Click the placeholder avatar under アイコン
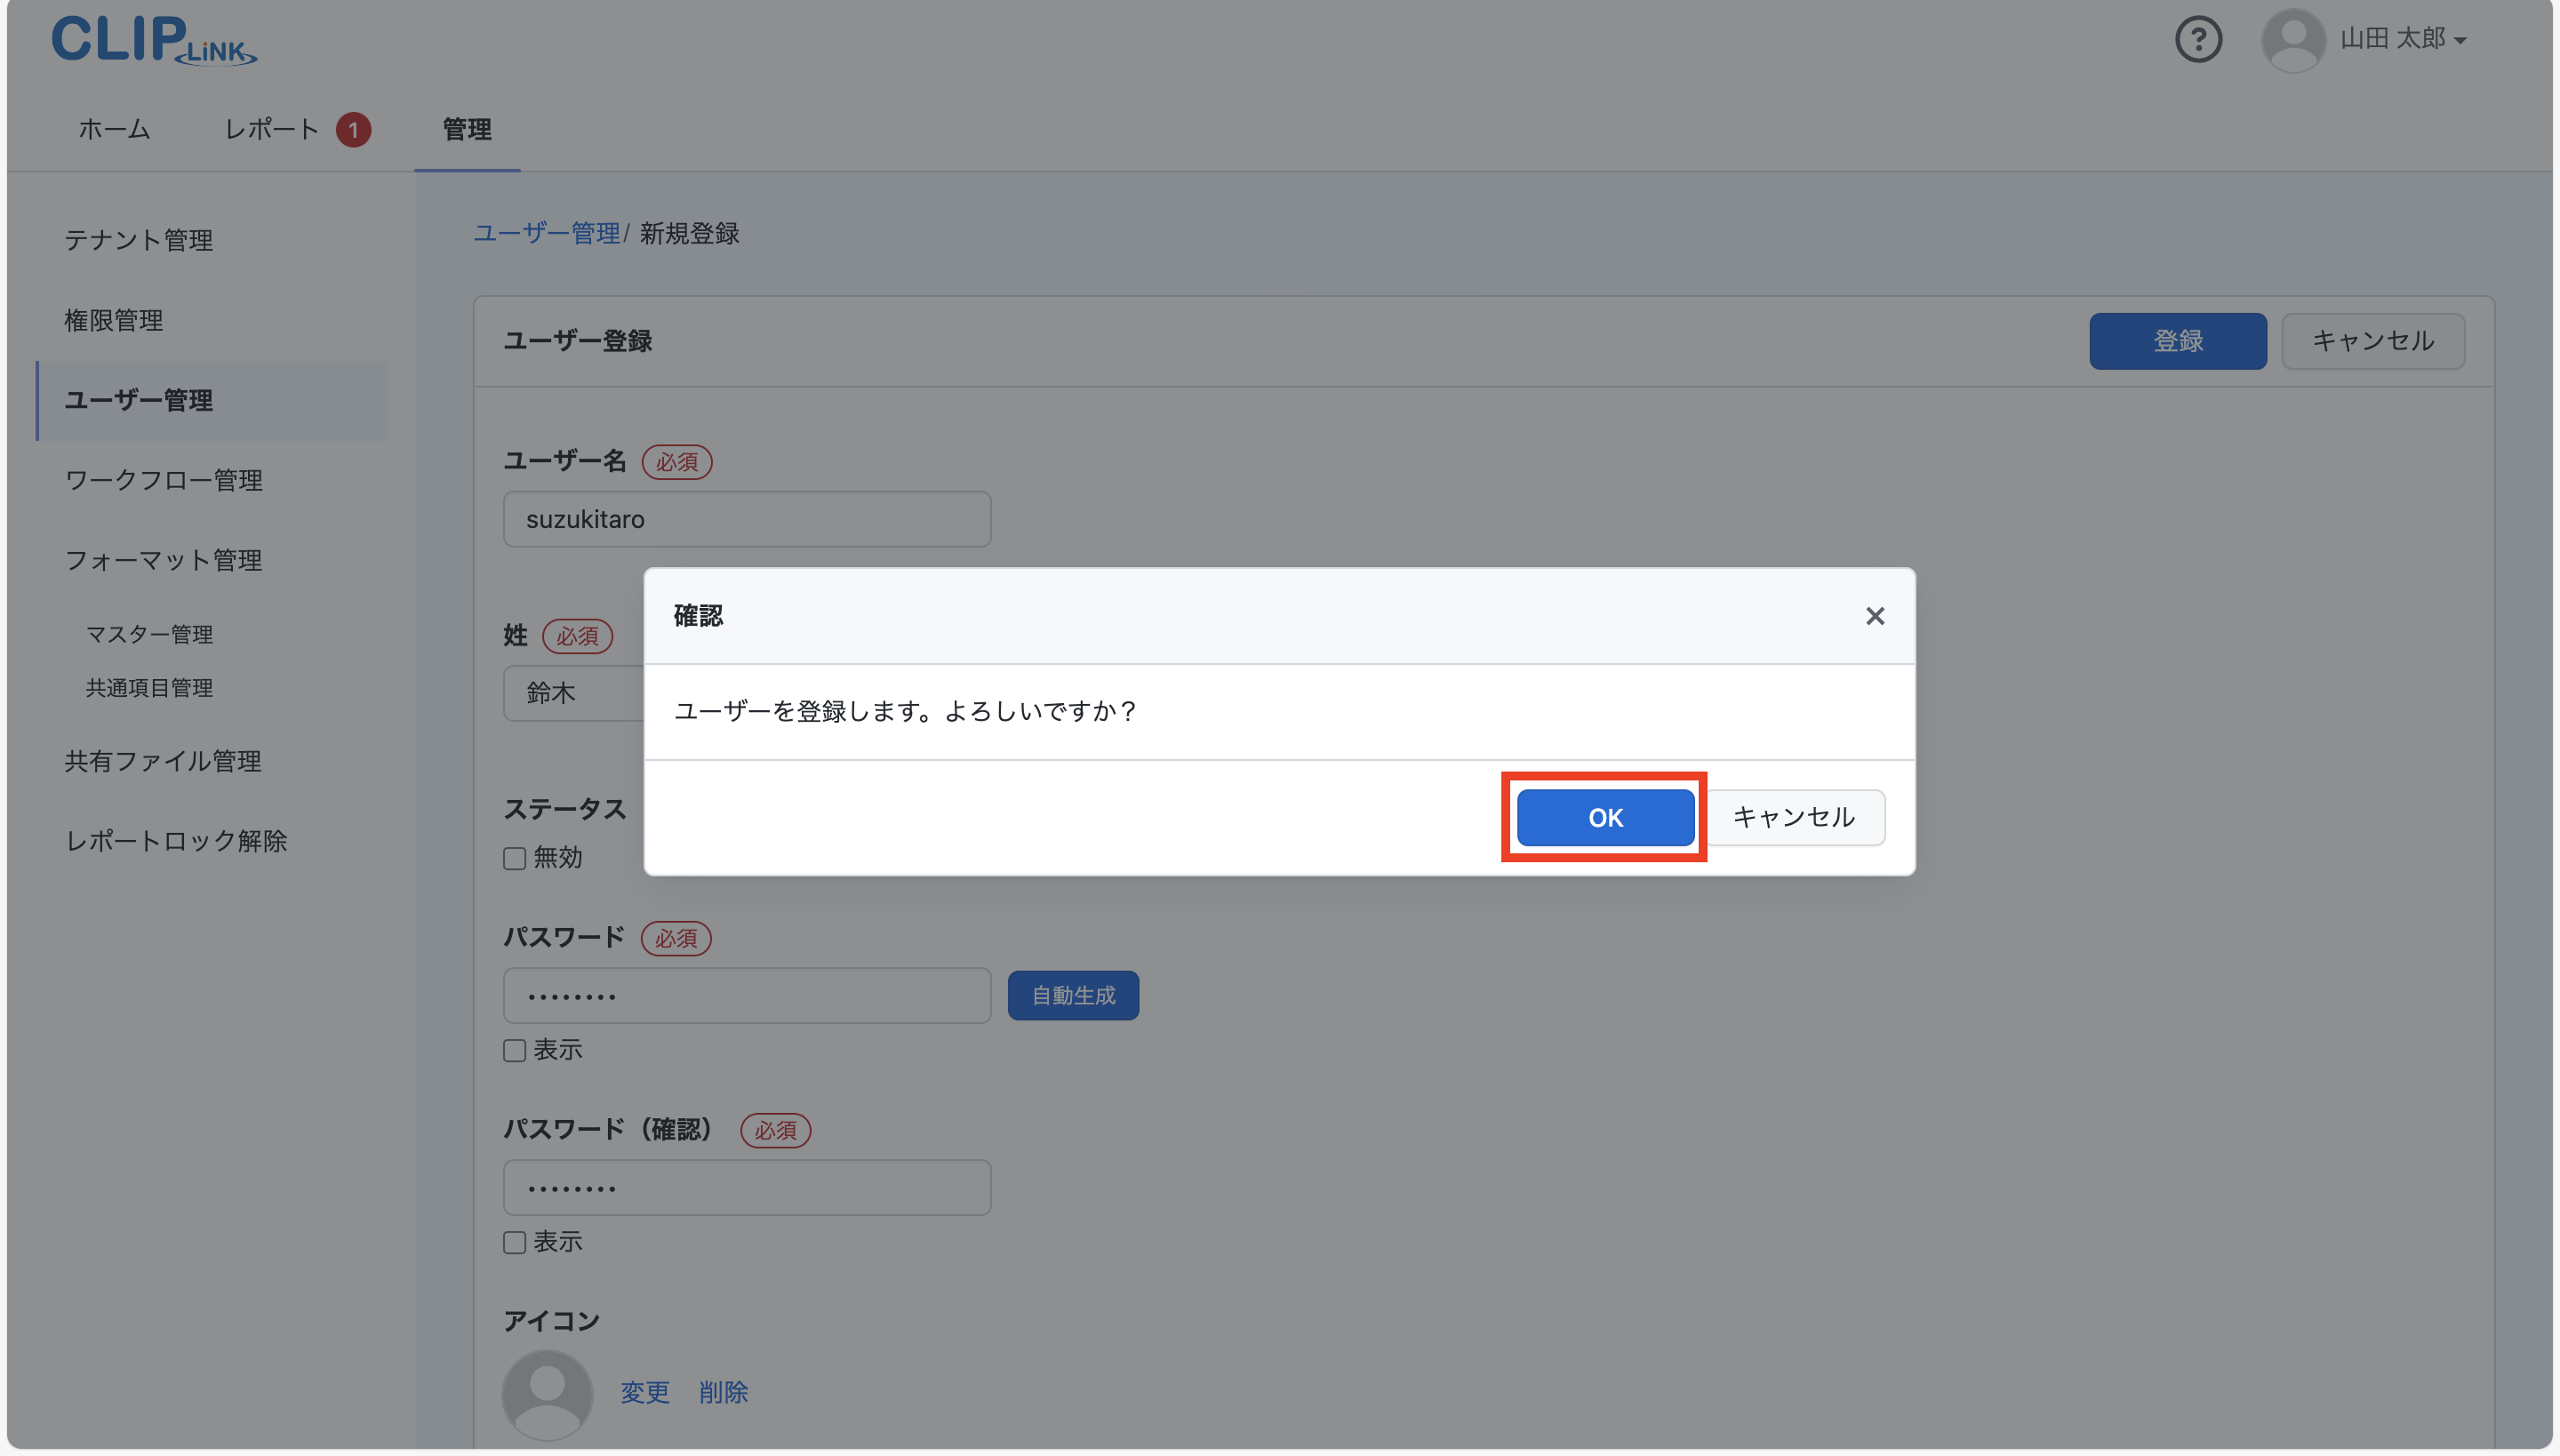This screenshot has width=2560, height=1456. coord(547,1393)
